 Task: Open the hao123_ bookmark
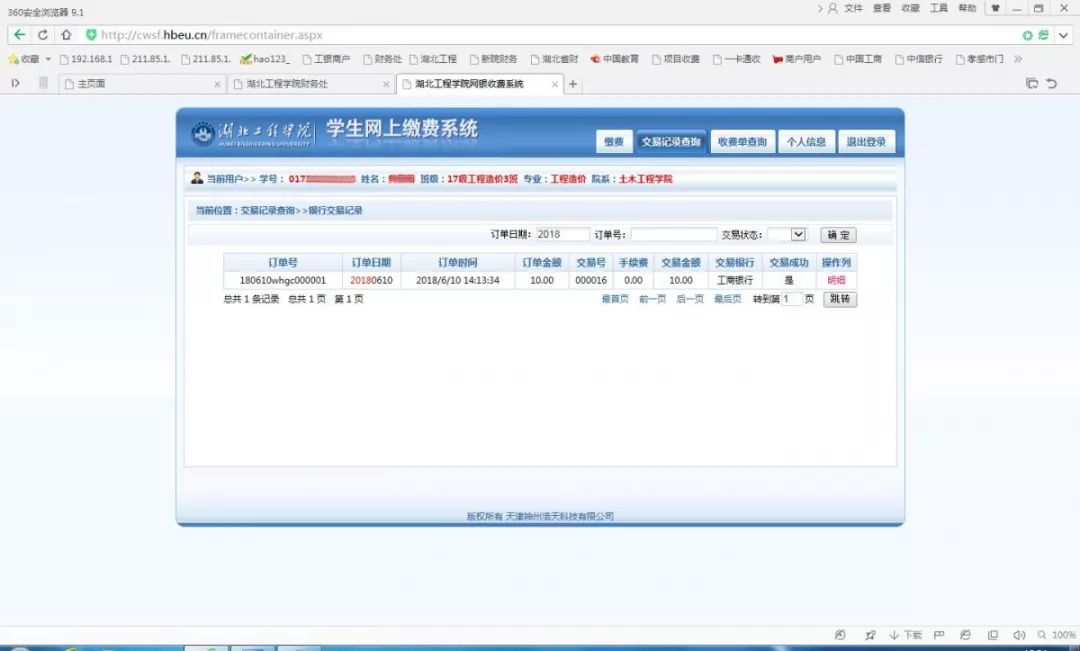[265, 59]
